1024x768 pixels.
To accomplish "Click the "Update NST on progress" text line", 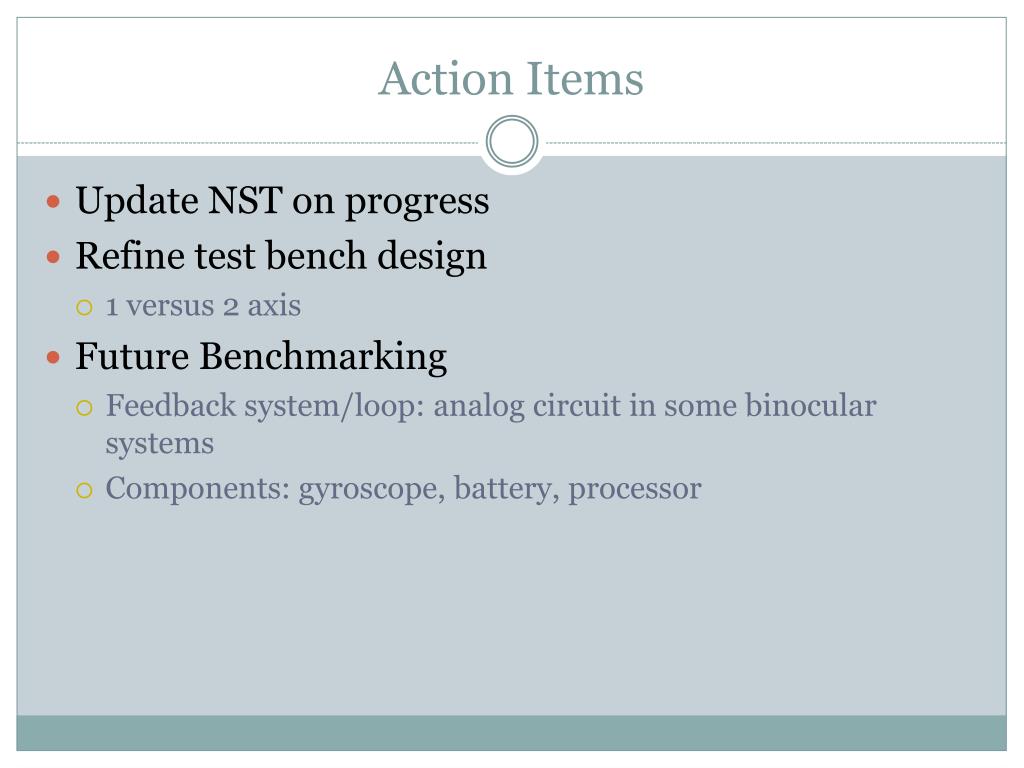I will 282,201.
